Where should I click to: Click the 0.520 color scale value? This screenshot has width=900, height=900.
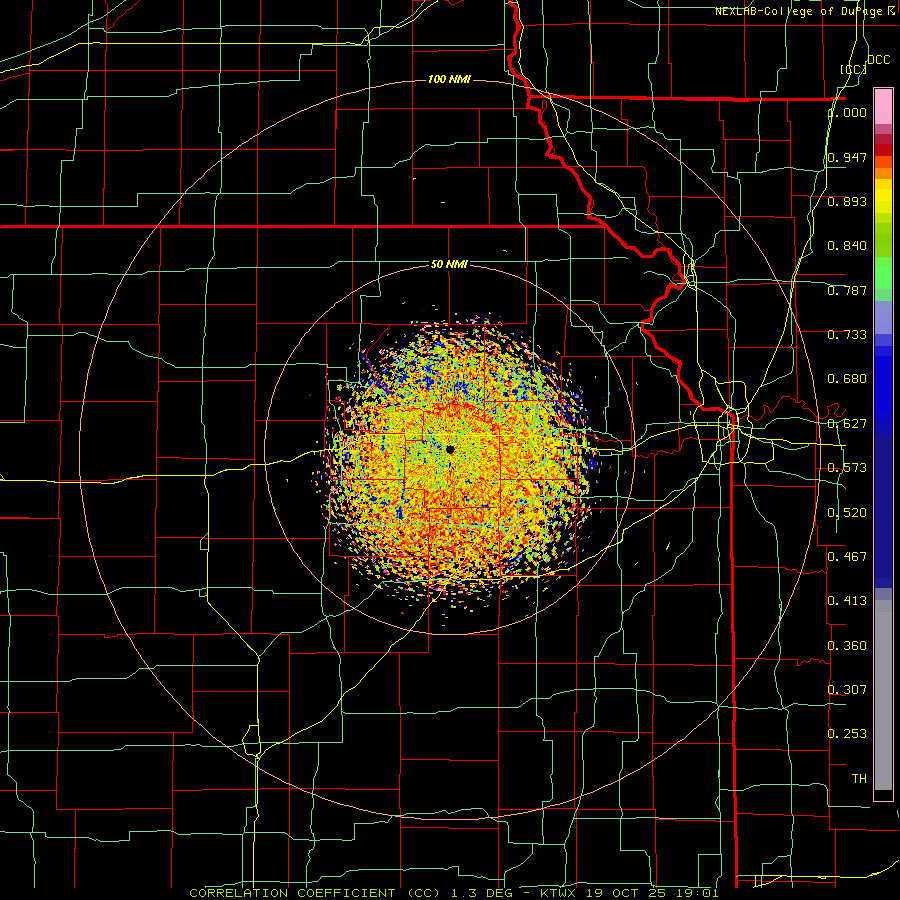pyautogui.click(x=847, y=513)
